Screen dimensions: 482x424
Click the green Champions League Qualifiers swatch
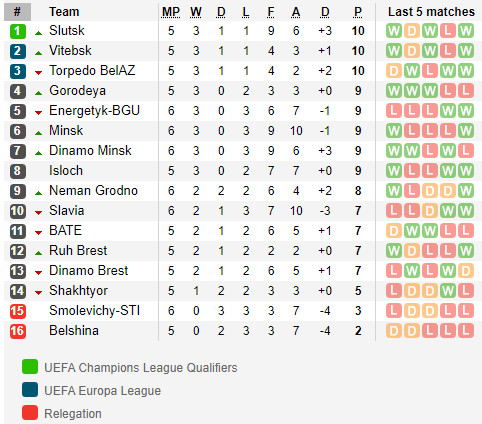coord(30,367)
